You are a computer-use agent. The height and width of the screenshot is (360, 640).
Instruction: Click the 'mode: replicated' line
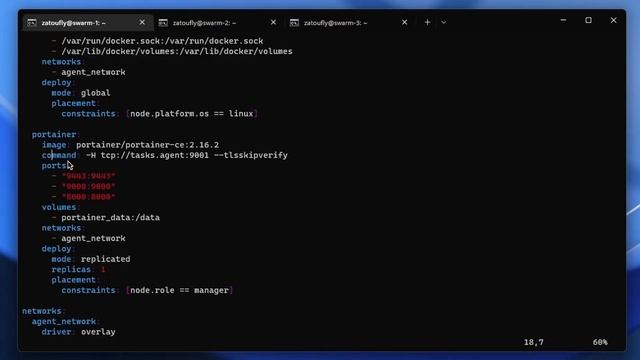91,259
